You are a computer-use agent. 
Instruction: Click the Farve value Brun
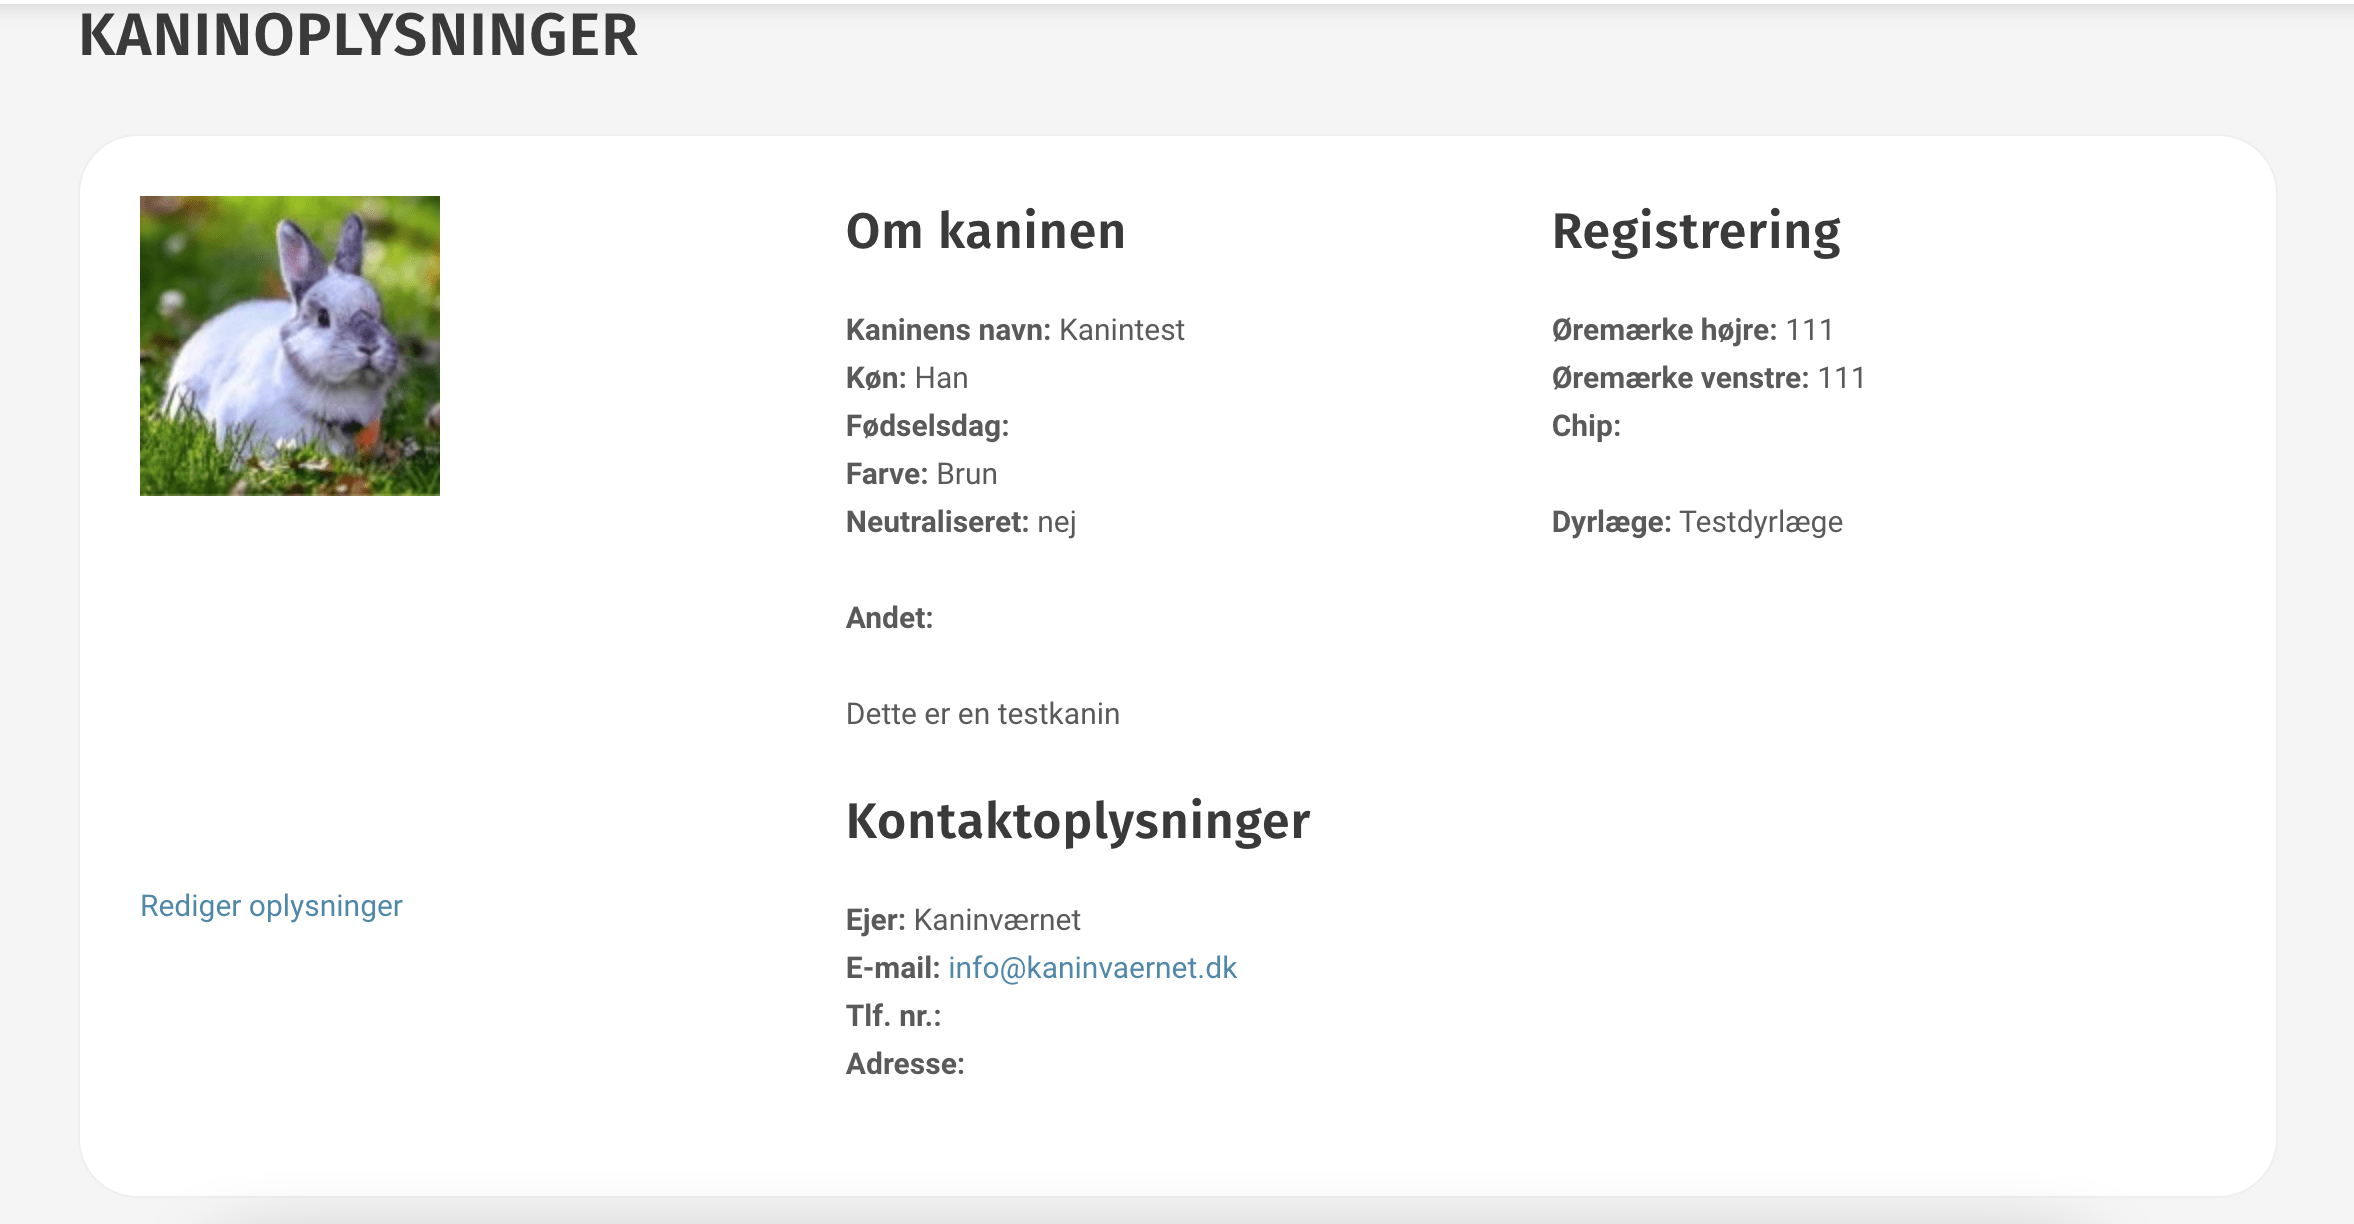[967, 474]
